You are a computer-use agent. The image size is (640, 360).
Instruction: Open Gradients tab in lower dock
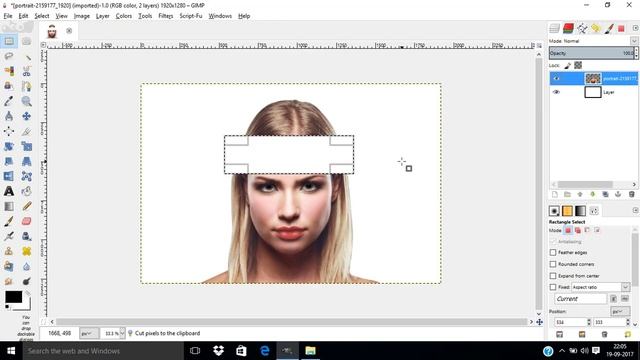coord(580,211)
